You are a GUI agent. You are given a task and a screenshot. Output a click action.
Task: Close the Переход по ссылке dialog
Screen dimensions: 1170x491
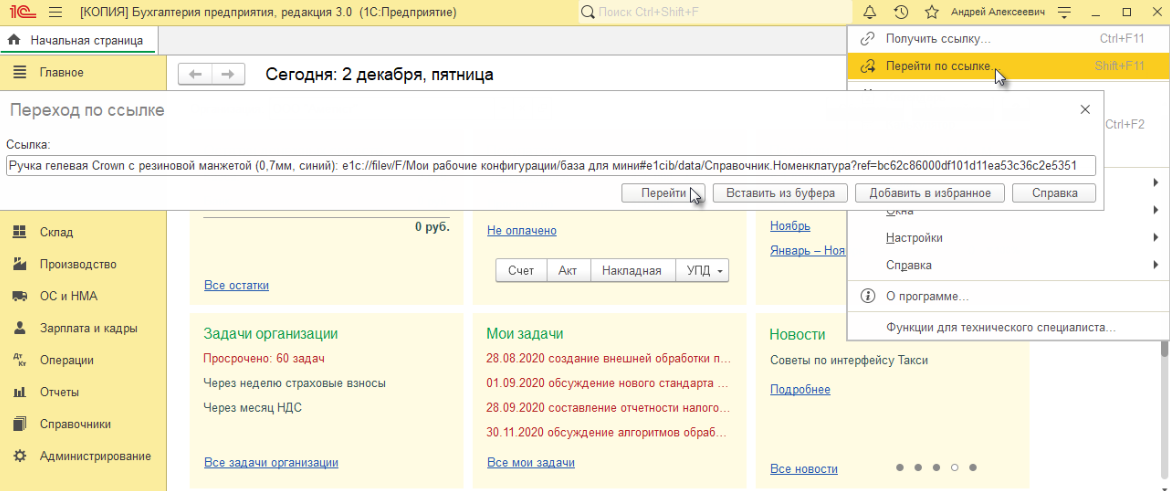[1085, 109]
